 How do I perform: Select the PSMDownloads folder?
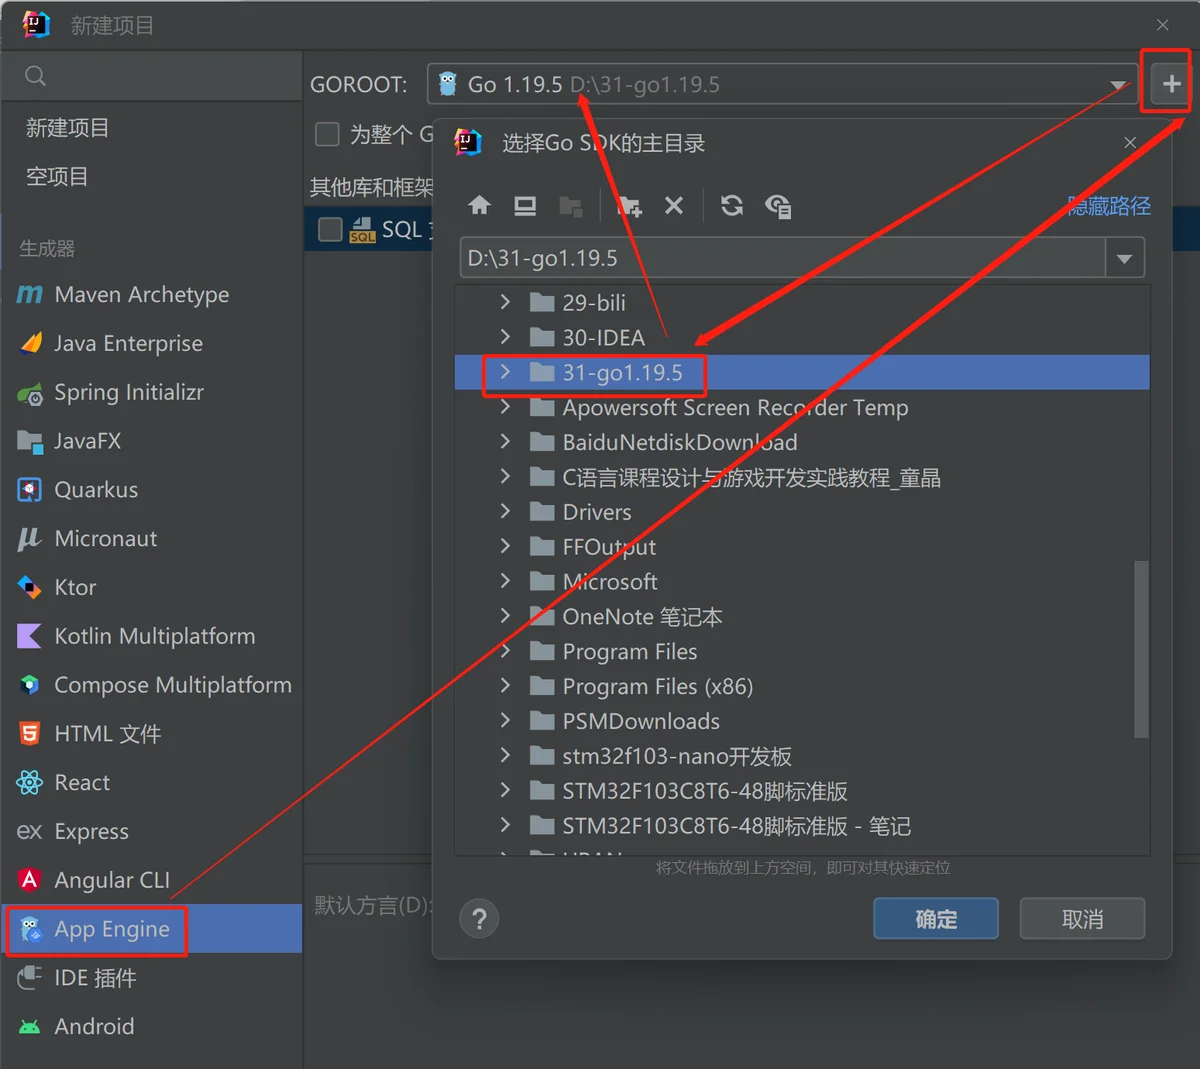pos(802,721)
